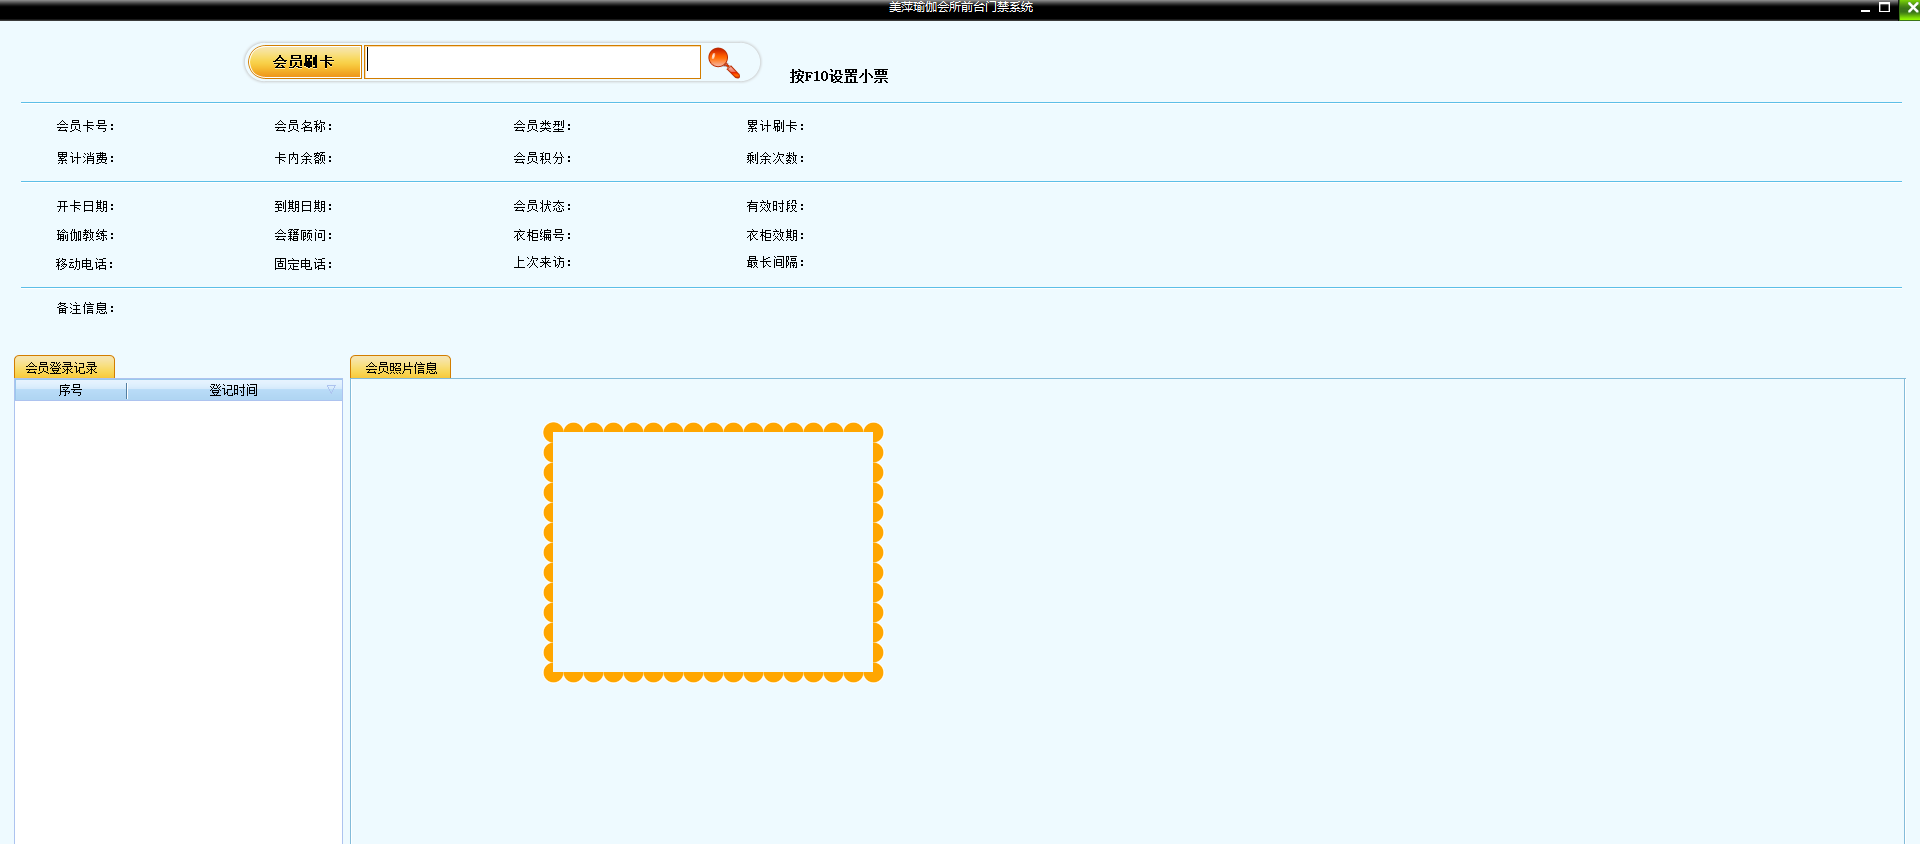Click the 剩余次数 label
The width and height of the screenshot is (1920, 844).
tap(775, 158)
